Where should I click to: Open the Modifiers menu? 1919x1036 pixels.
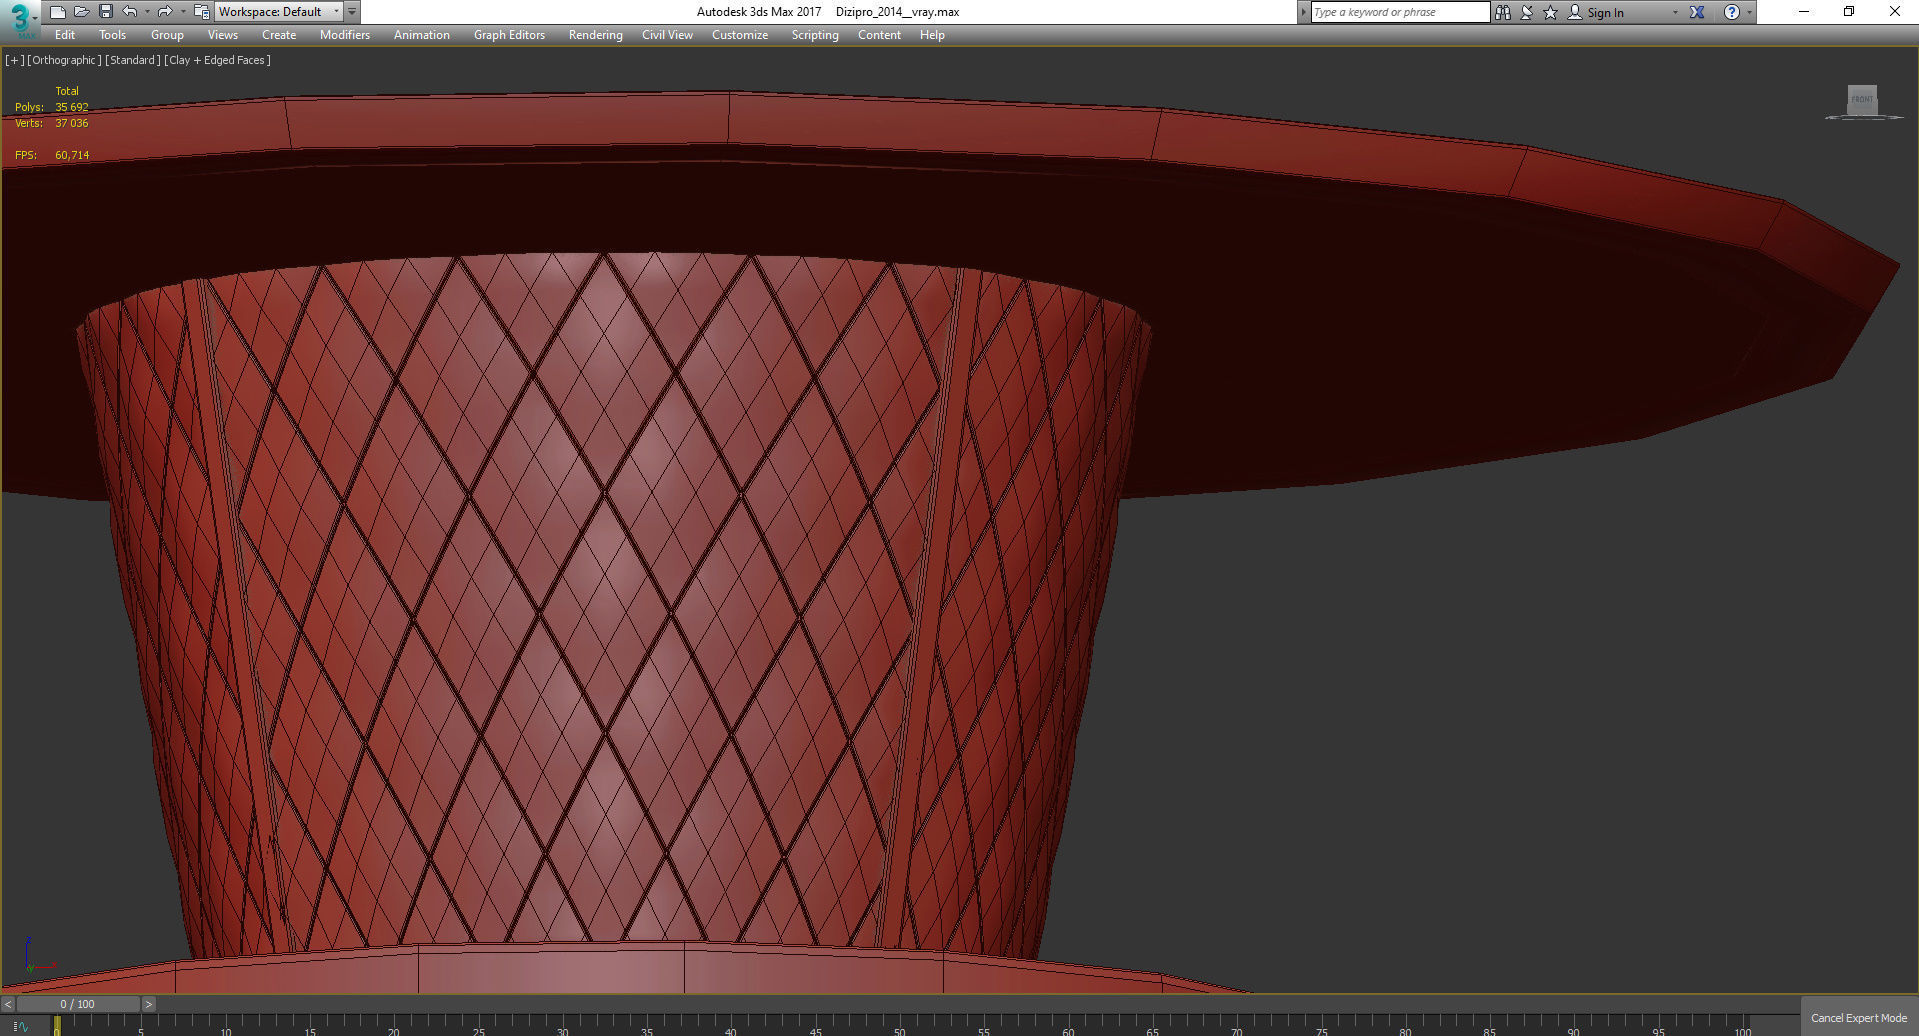345,35
